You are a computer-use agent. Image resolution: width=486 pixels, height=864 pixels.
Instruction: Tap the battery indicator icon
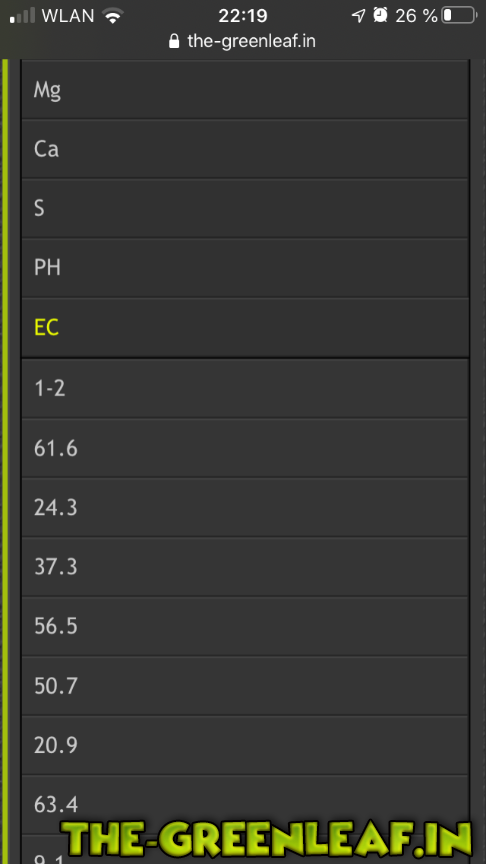pyautogui.click(x=459, y=15)
